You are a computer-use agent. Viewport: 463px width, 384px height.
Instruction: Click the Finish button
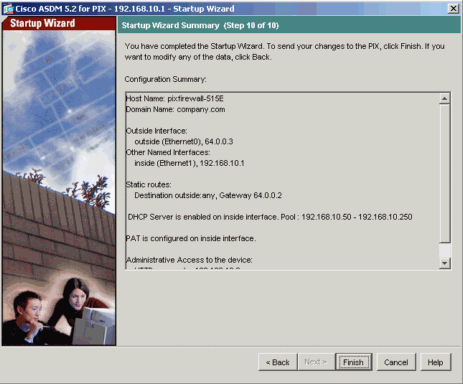click(x=353, y=362)
